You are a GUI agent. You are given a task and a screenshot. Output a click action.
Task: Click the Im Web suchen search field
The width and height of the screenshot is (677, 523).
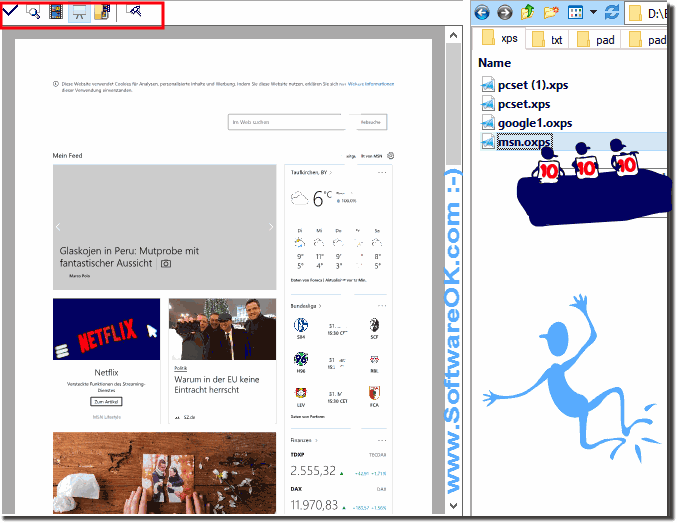click(x=288, y=122)
